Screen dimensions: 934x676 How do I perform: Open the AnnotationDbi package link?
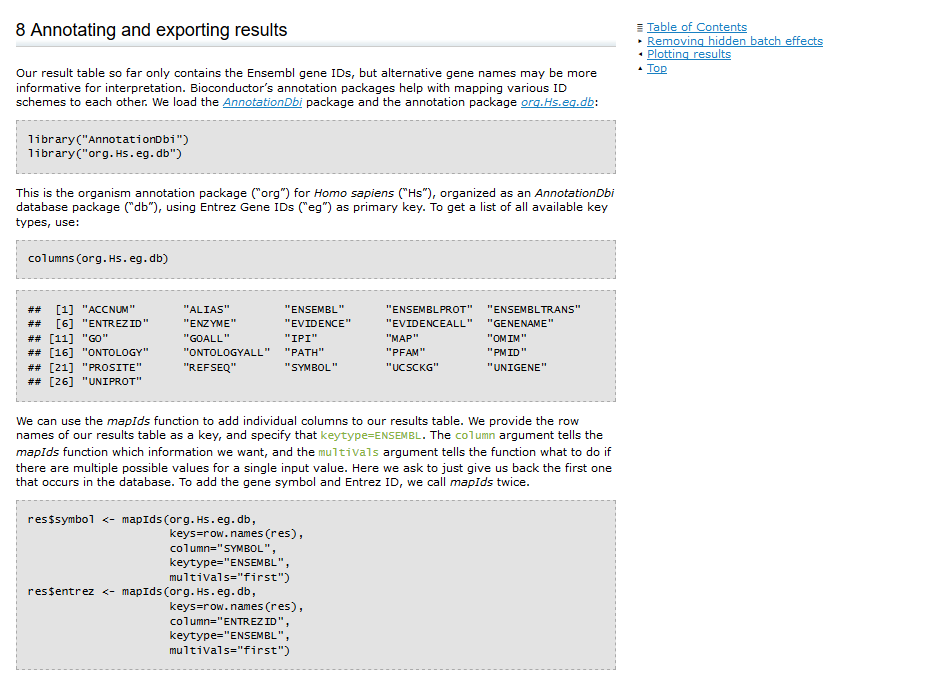(262, 102)
